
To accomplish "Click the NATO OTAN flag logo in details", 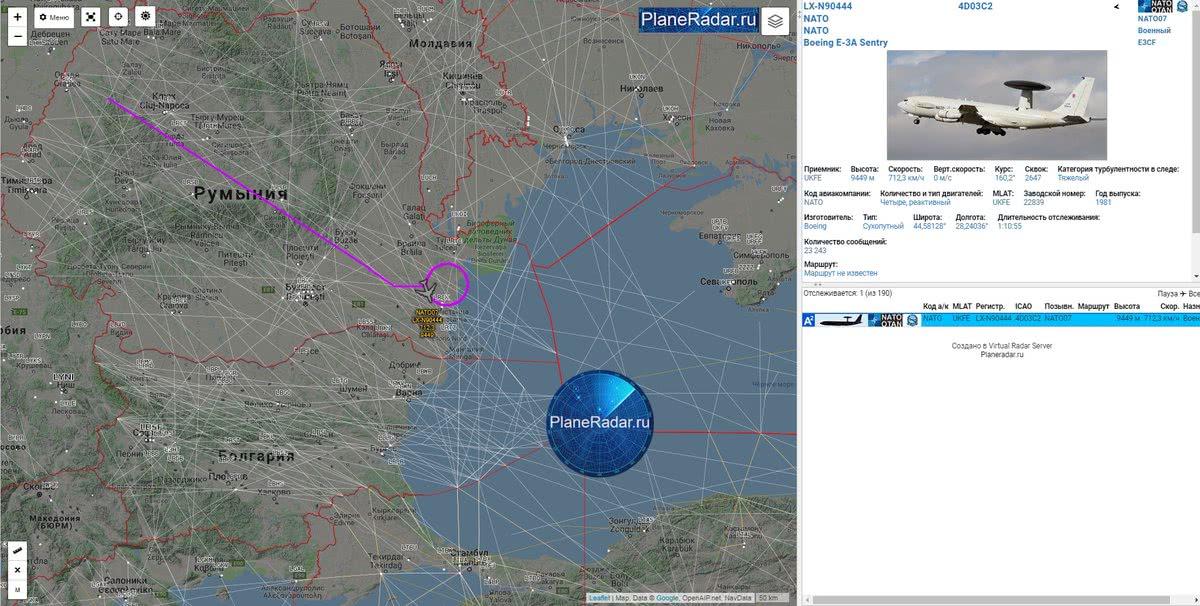I will click(x=1156, y=6).
